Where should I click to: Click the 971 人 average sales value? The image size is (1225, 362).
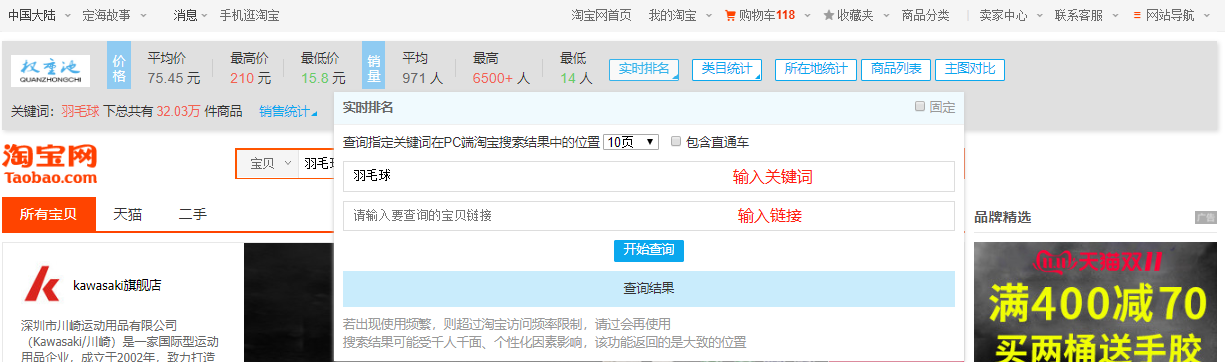pos(422,77)
